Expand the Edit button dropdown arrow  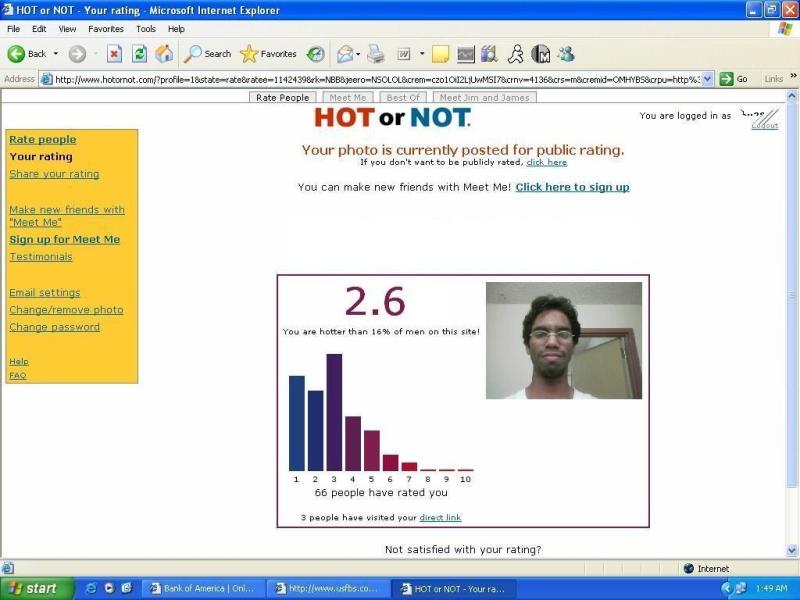tap(422, 54)
